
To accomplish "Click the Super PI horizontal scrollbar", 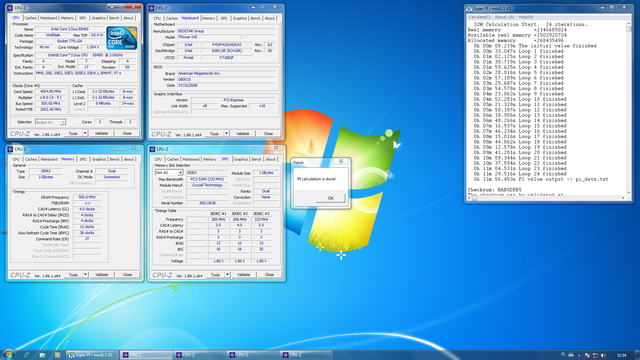I will [546, 198].
